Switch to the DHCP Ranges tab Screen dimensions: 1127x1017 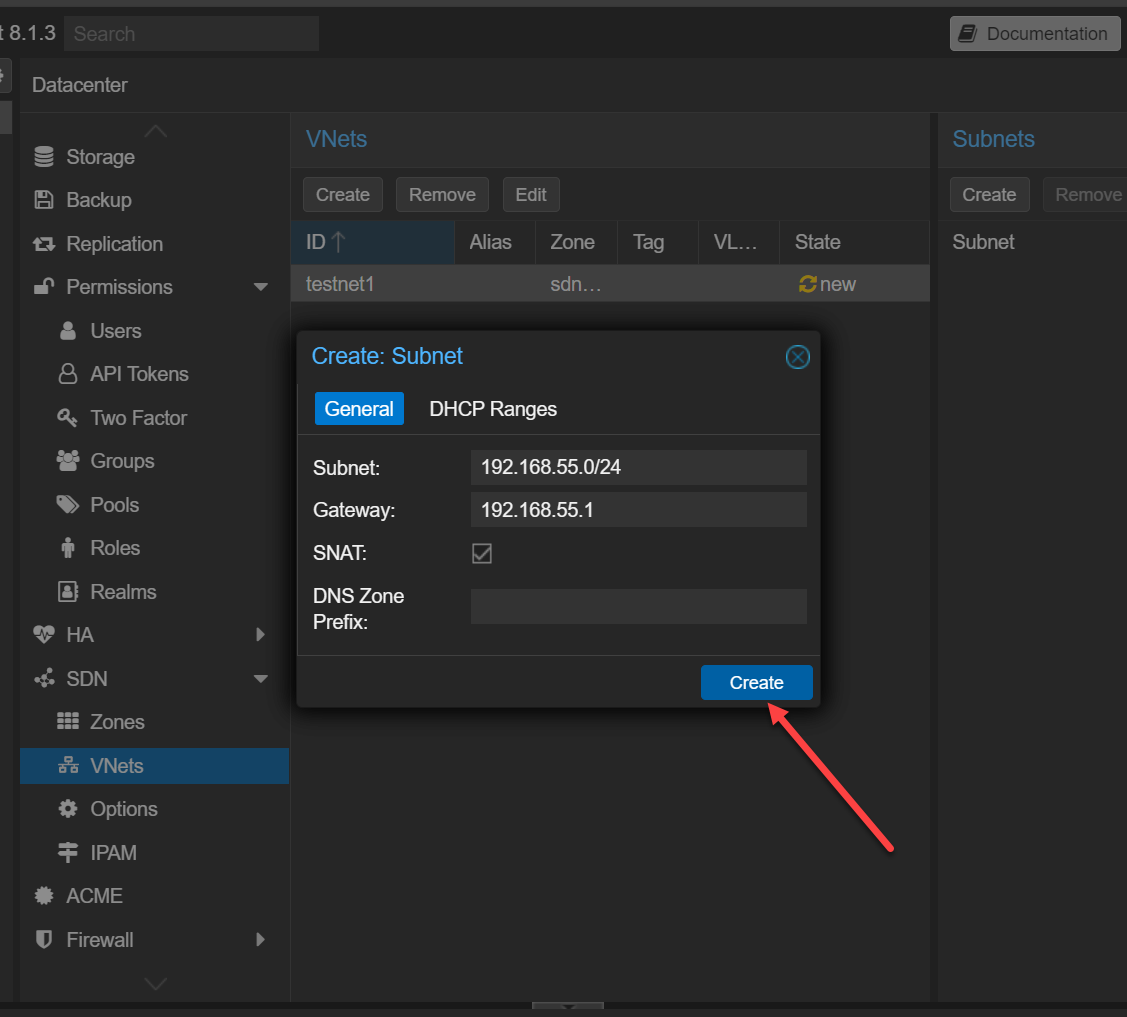pos(493,409)
